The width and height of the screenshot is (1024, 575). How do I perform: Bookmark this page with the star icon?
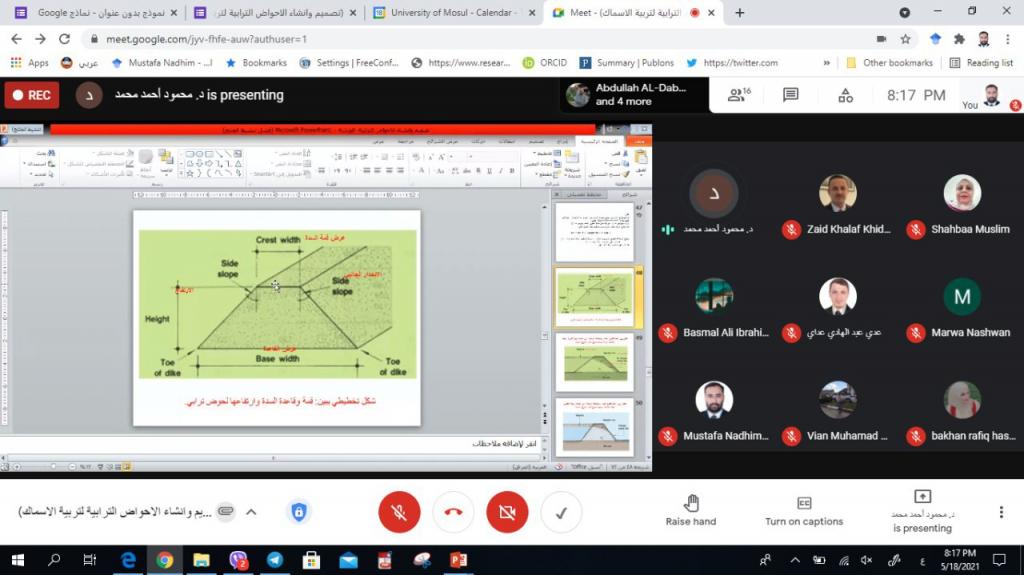coord(906,39)
